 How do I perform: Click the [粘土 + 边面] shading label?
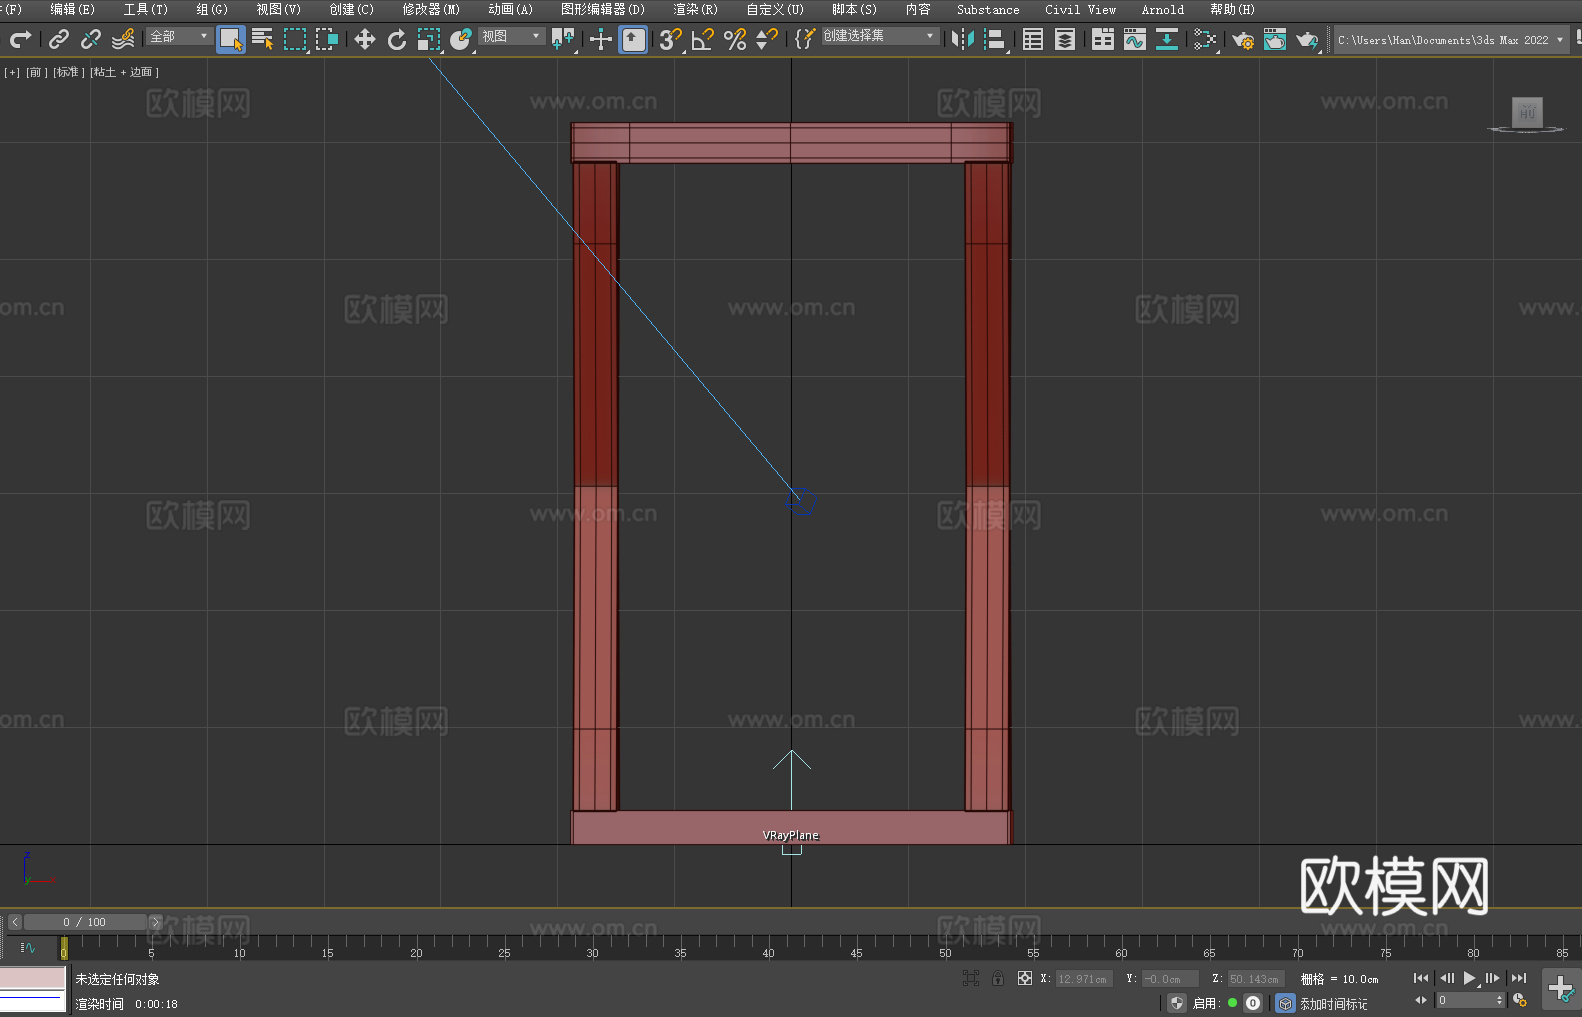(124, 72)
